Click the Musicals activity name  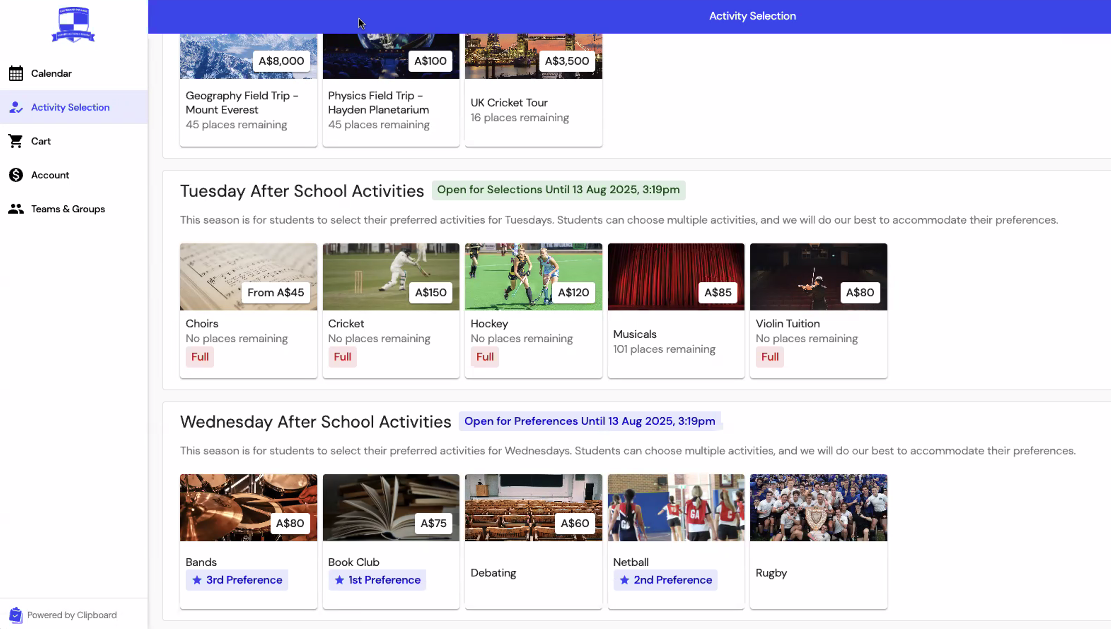click(x=635, y=334)
